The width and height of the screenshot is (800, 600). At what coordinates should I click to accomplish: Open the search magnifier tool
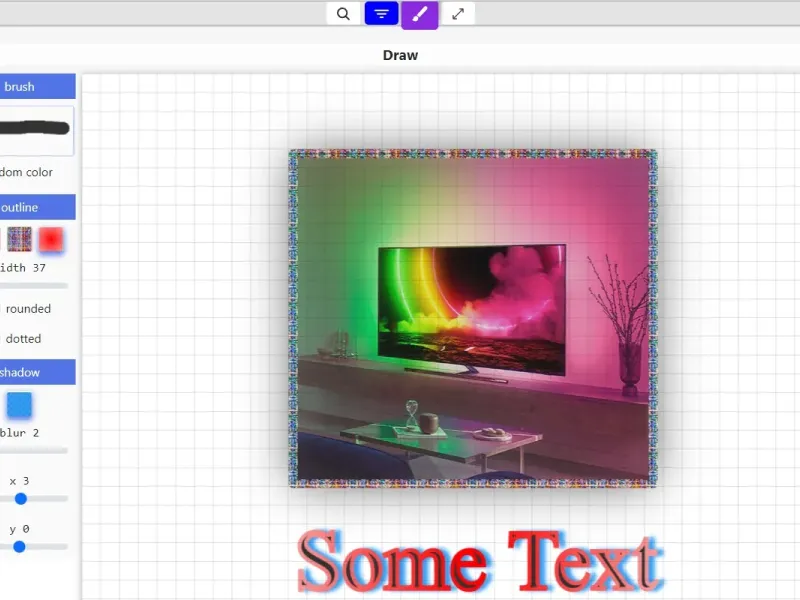tap(343, 14)
